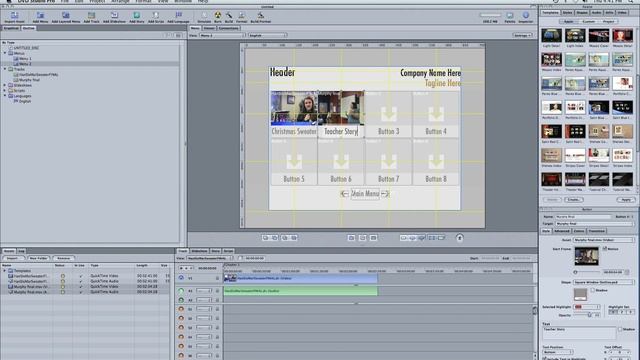This screenshot has height=360, width=640.
Task: Click the Add Track toolbar icon
Action: pos(91,16)
